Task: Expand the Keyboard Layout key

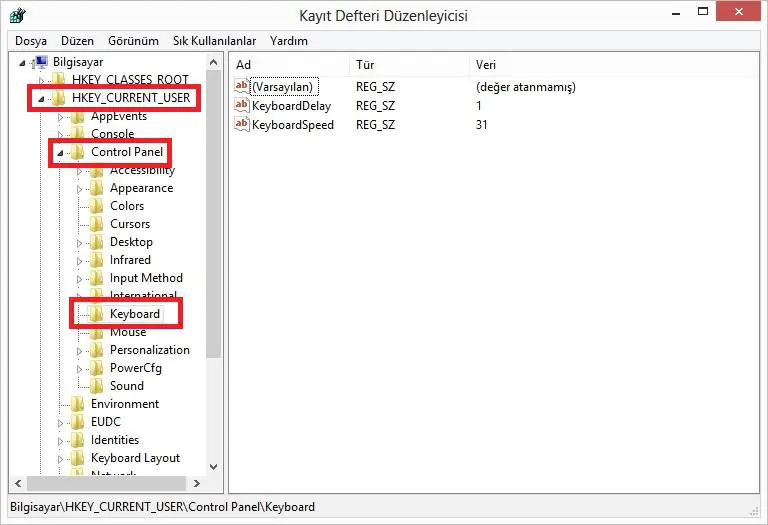Action: 60,459
